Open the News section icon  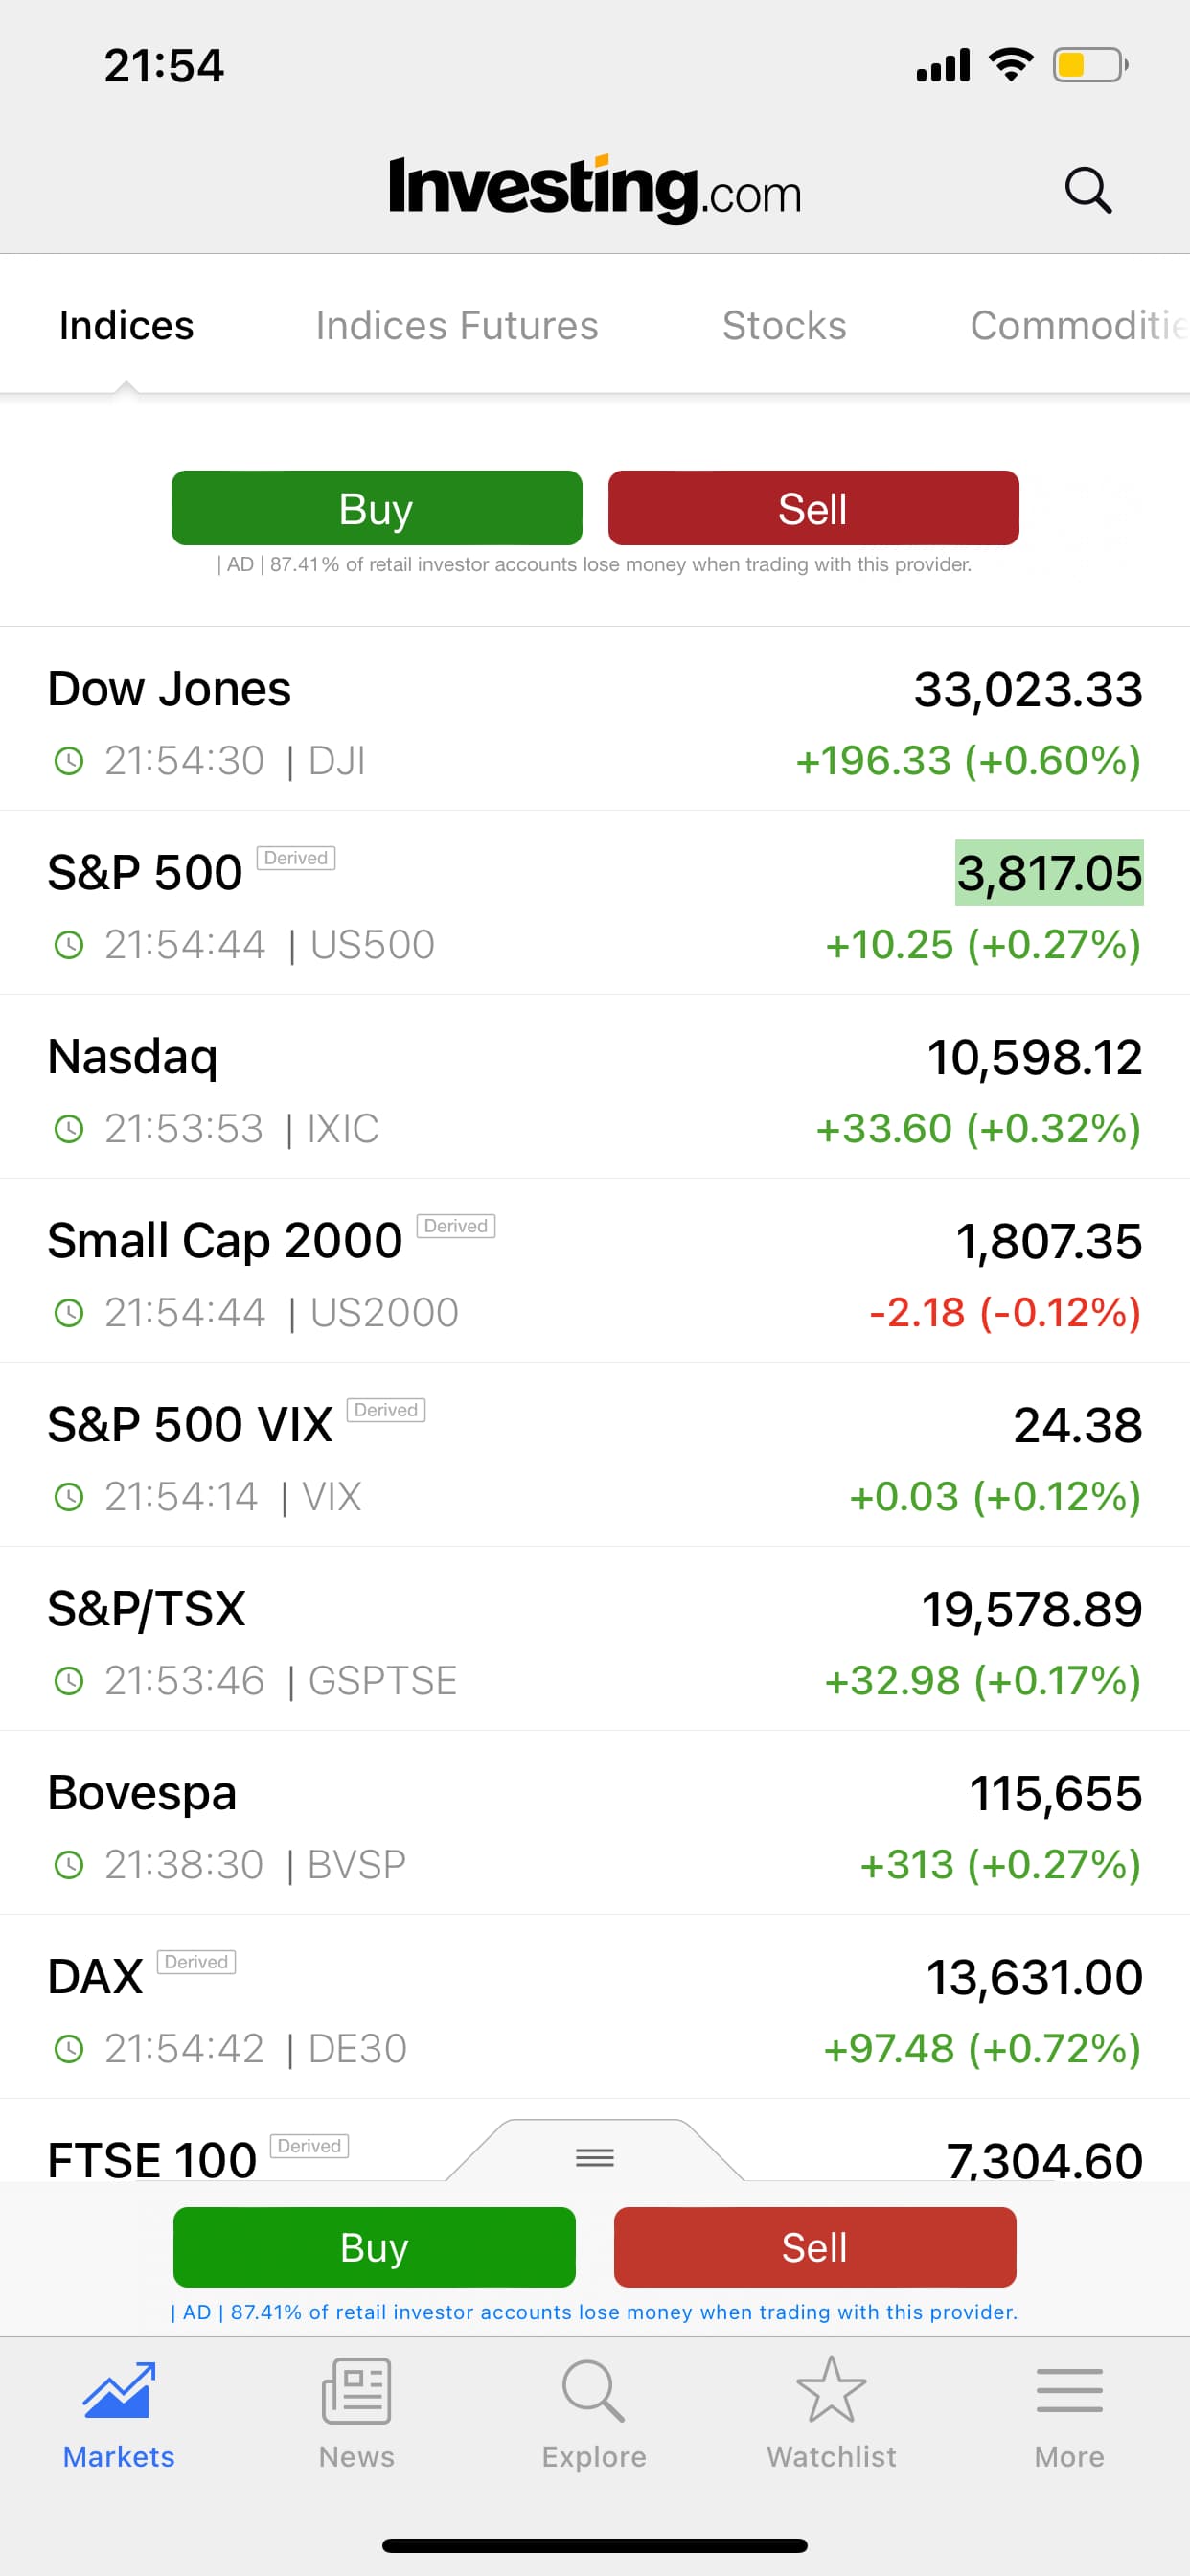(x=356, y=2391)
